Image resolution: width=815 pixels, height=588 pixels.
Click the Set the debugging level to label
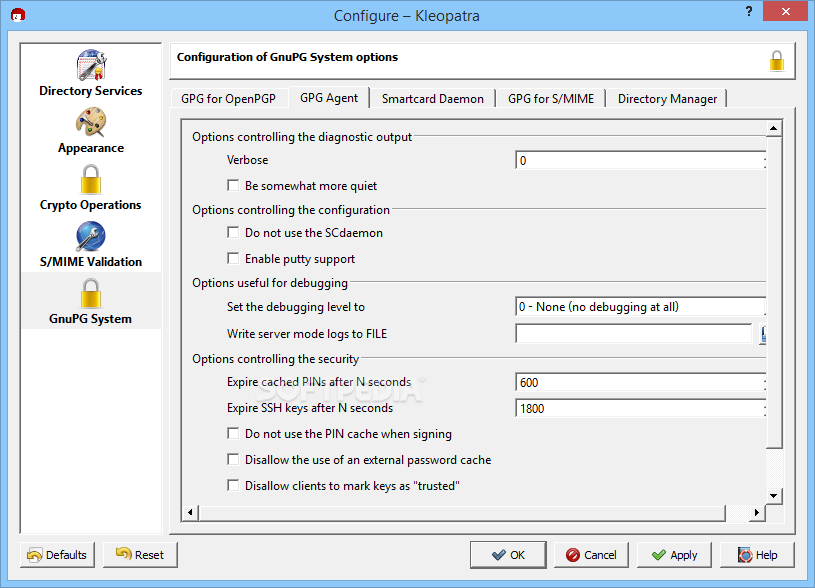point(296,307)
